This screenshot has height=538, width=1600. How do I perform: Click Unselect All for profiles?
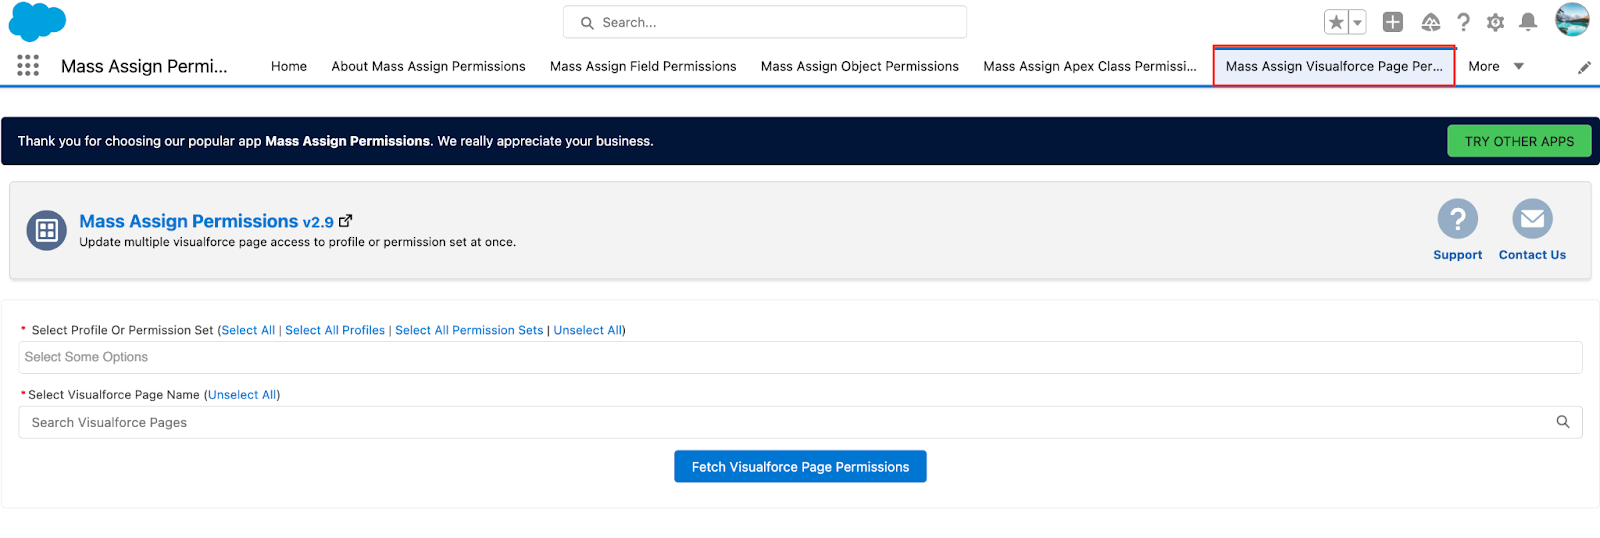coord(588,330)
